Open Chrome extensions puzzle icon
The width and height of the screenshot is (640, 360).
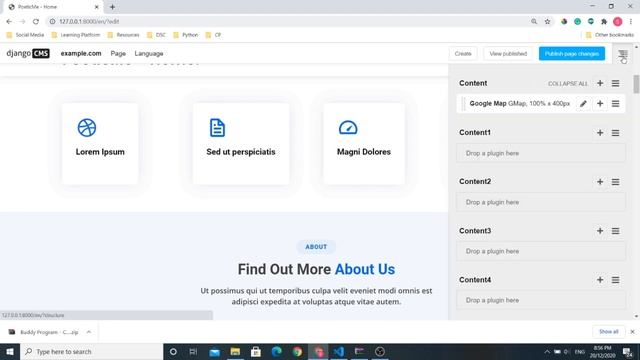point(604,22)
